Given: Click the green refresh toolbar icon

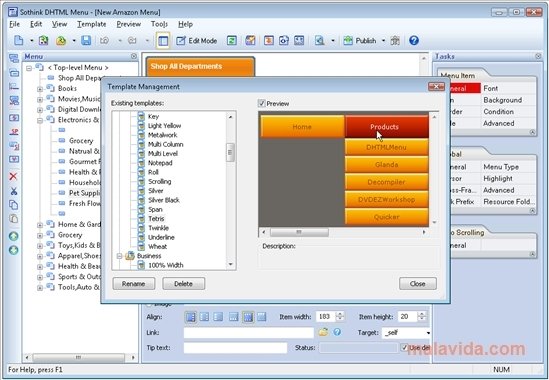Looking at the screenshot, I should pyautogui.click(x=231, y=41).
